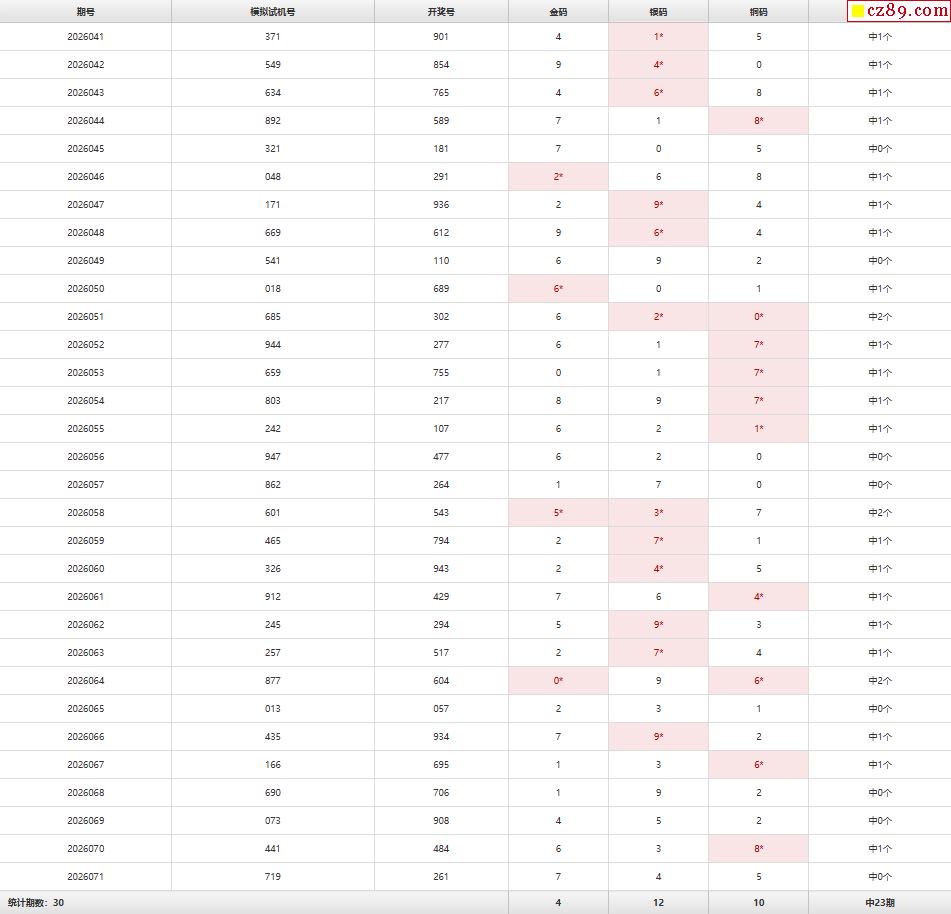This screenshot has width=951, height=914.
Task: Select highlighted 金码 cell 0* in row 2026064
Action: click(x=558, y=680)
